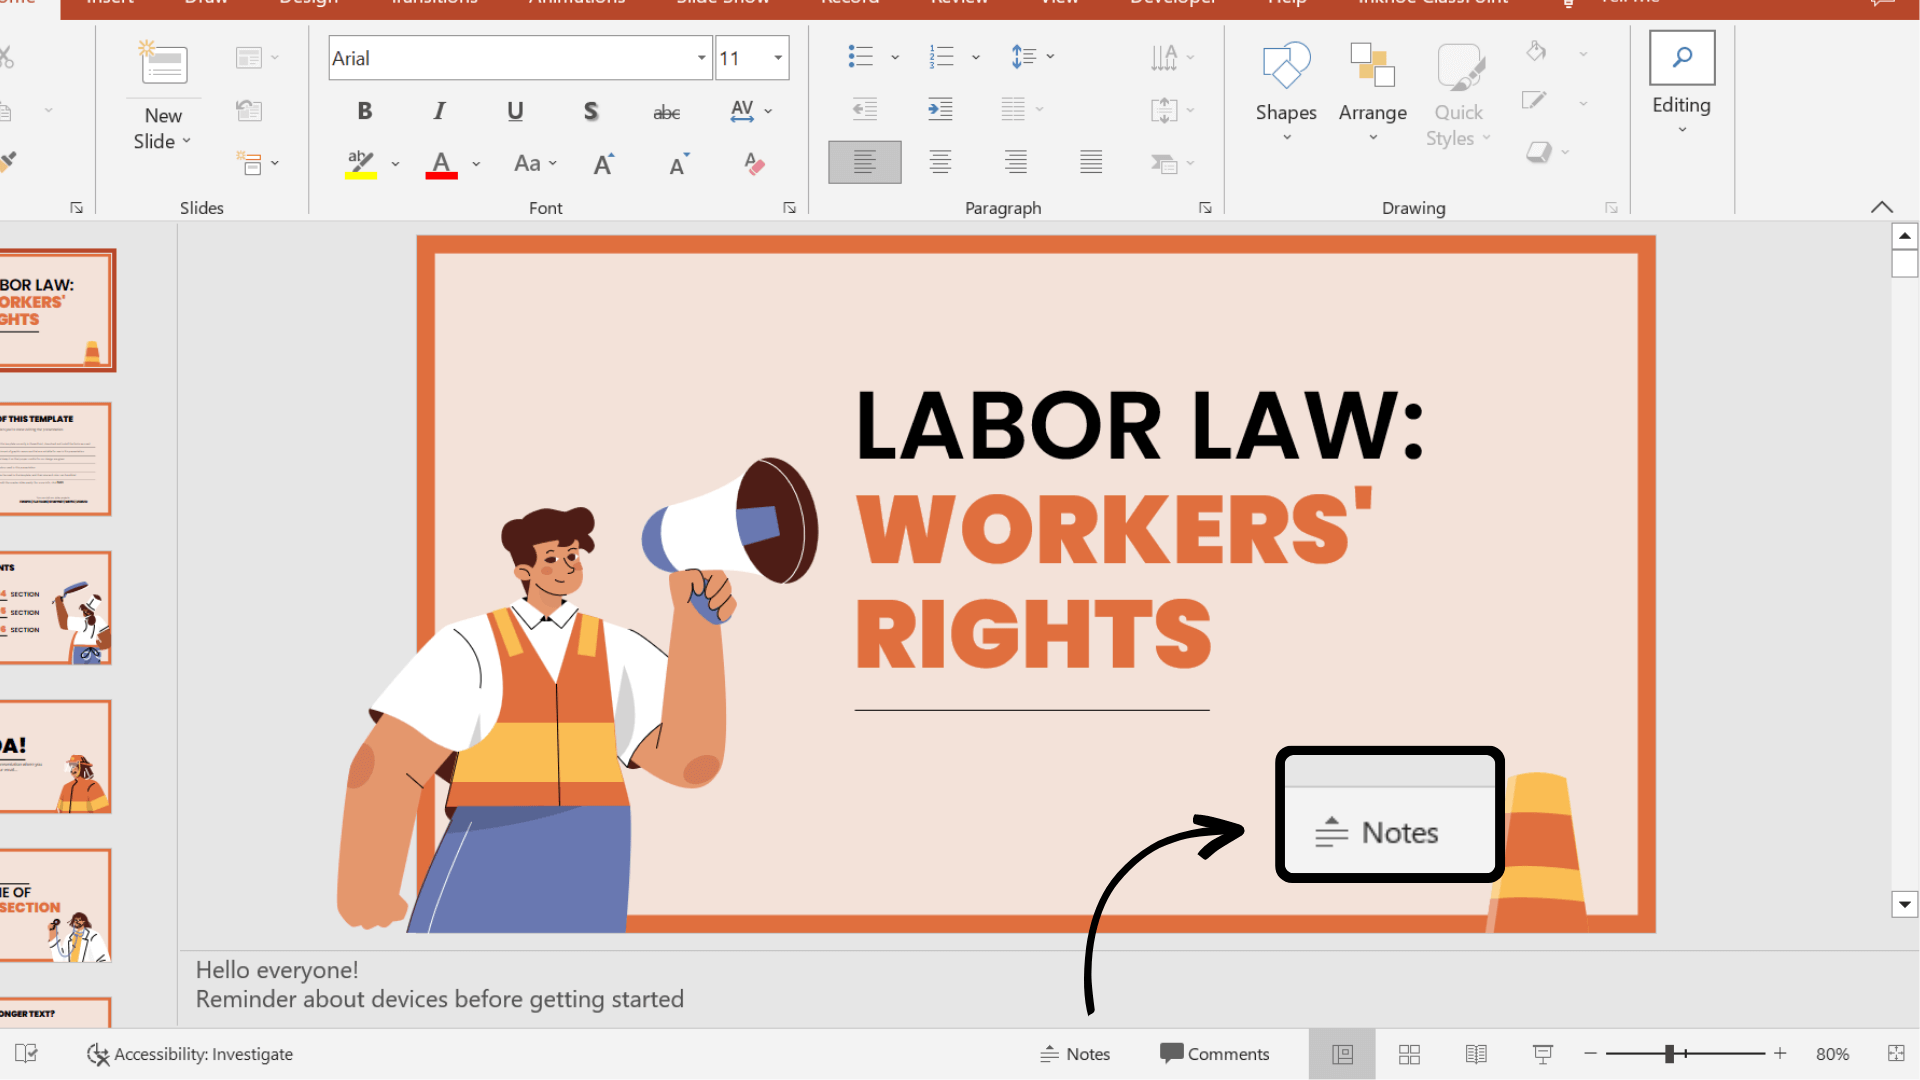Click the left-align paragraph icon
Image resolution: width=1920 pixels, height=1080 pixels.
[864, 162]
